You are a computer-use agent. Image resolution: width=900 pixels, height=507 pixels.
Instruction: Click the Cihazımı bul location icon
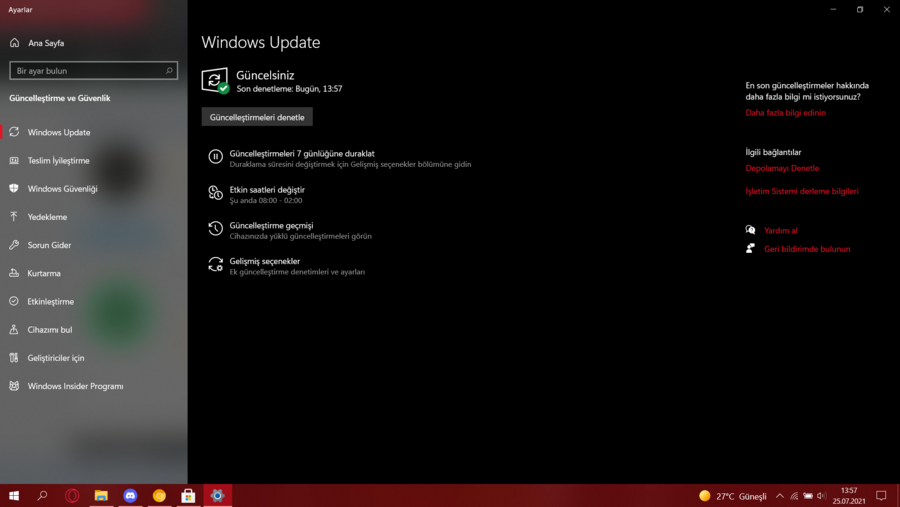point(14,329)
